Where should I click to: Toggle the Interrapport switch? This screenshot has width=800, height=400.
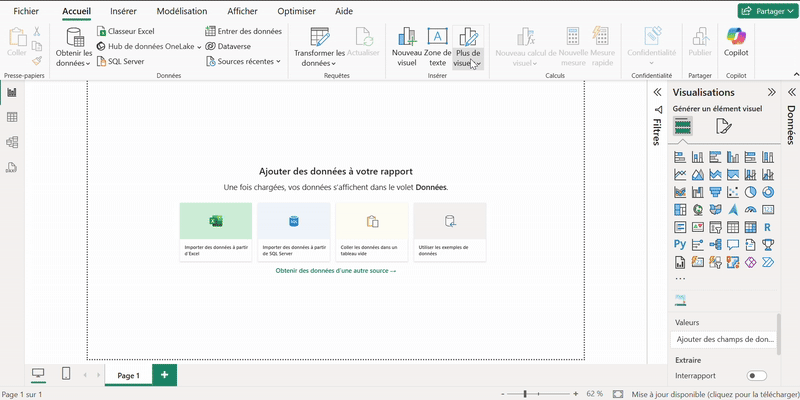[x=756, y=376]
